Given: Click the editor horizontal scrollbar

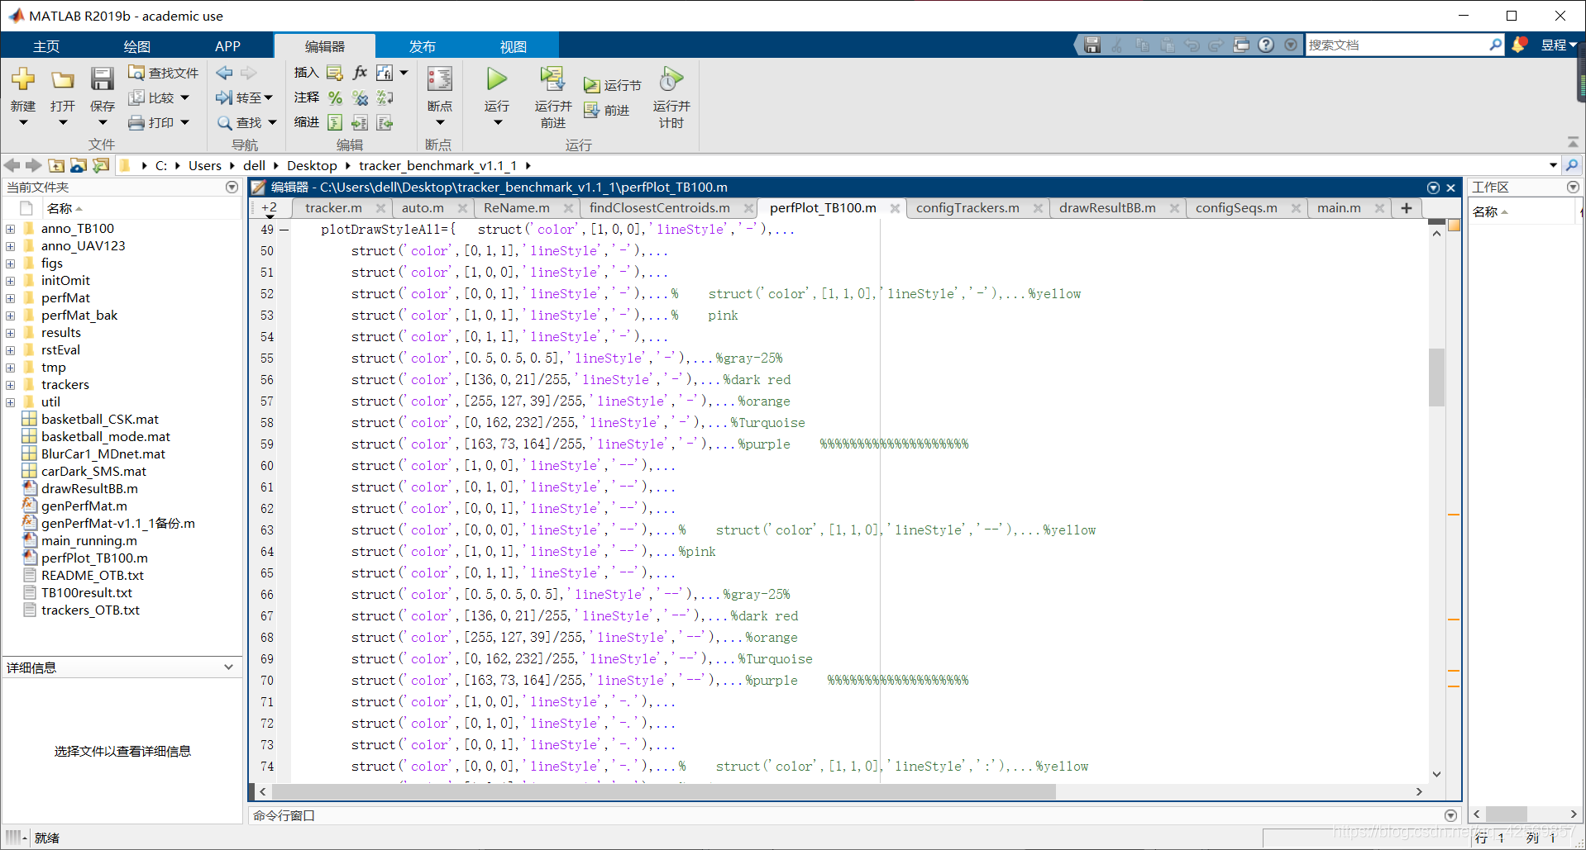Looking at the screenshot, I should coord(666,792).
